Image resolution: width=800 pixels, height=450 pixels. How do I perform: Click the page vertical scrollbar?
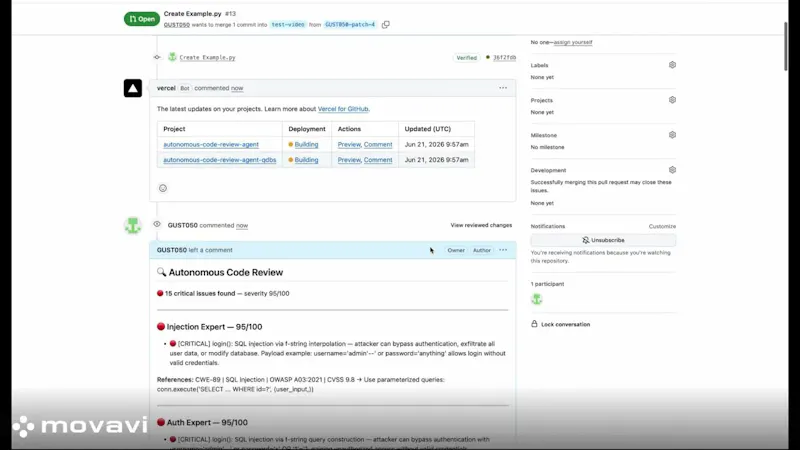pyautogui.click(x=786, y=47)
